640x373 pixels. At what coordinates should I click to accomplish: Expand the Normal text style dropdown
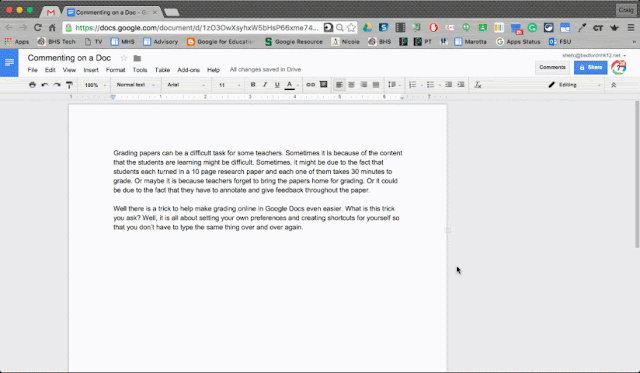click(135, 84)
